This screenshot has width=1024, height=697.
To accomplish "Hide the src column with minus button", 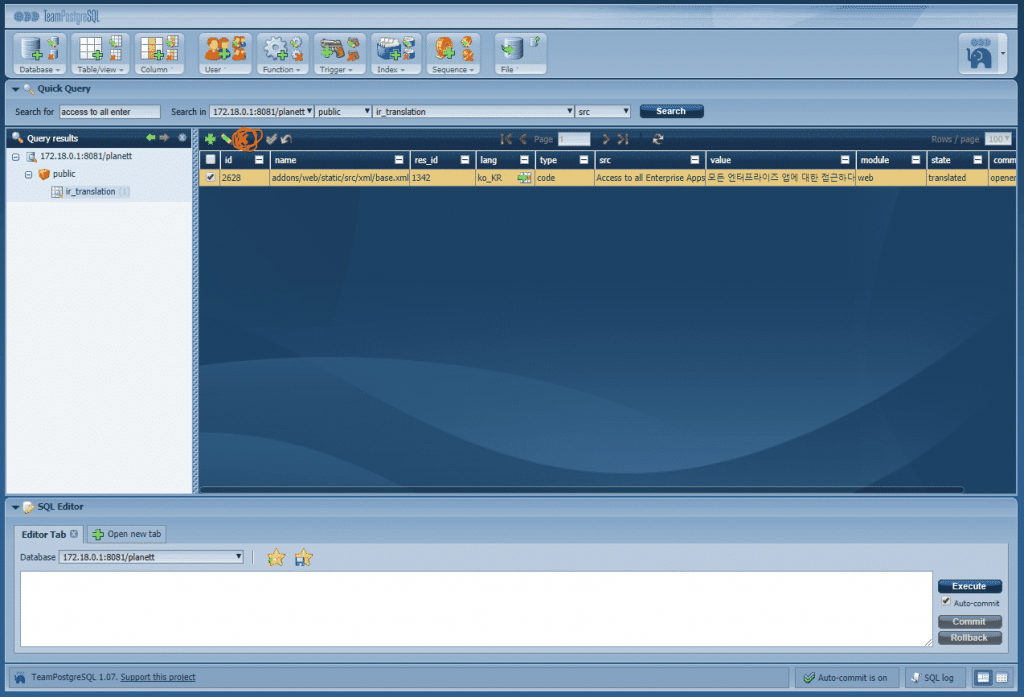I will [695, 159].
